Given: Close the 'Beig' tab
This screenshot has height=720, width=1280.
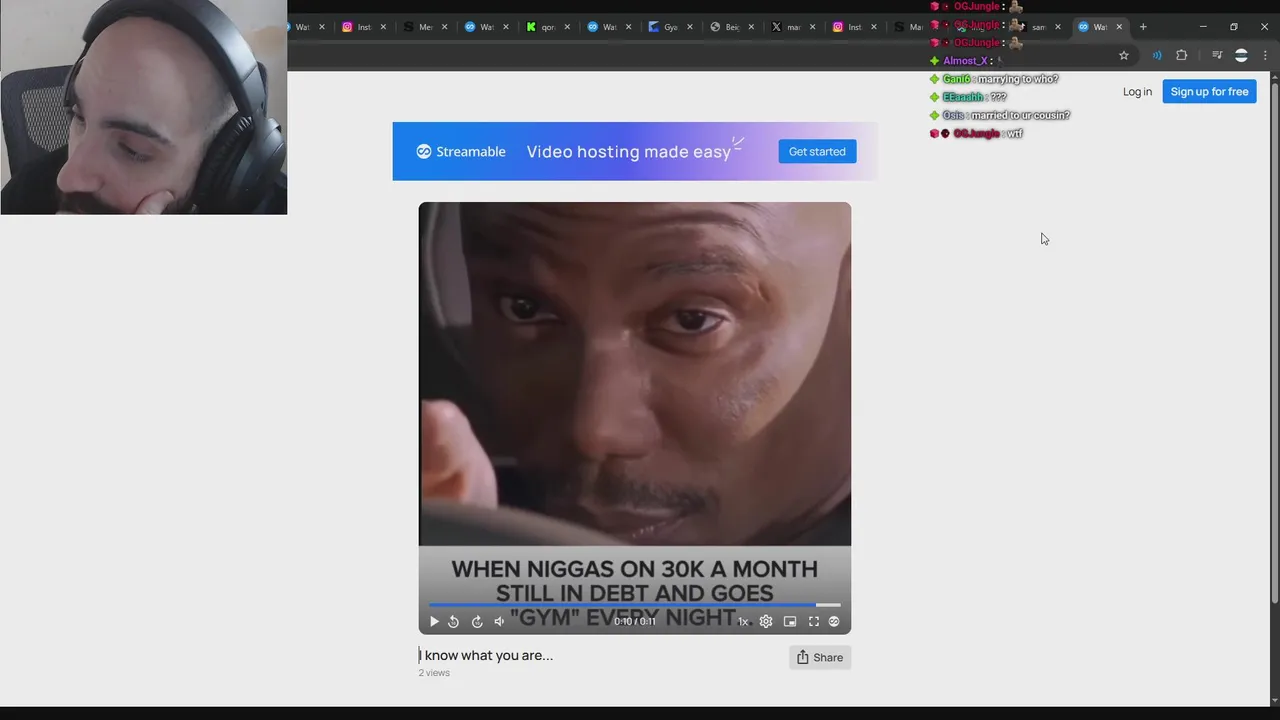Looking at the screenshot, I should 751,27.
